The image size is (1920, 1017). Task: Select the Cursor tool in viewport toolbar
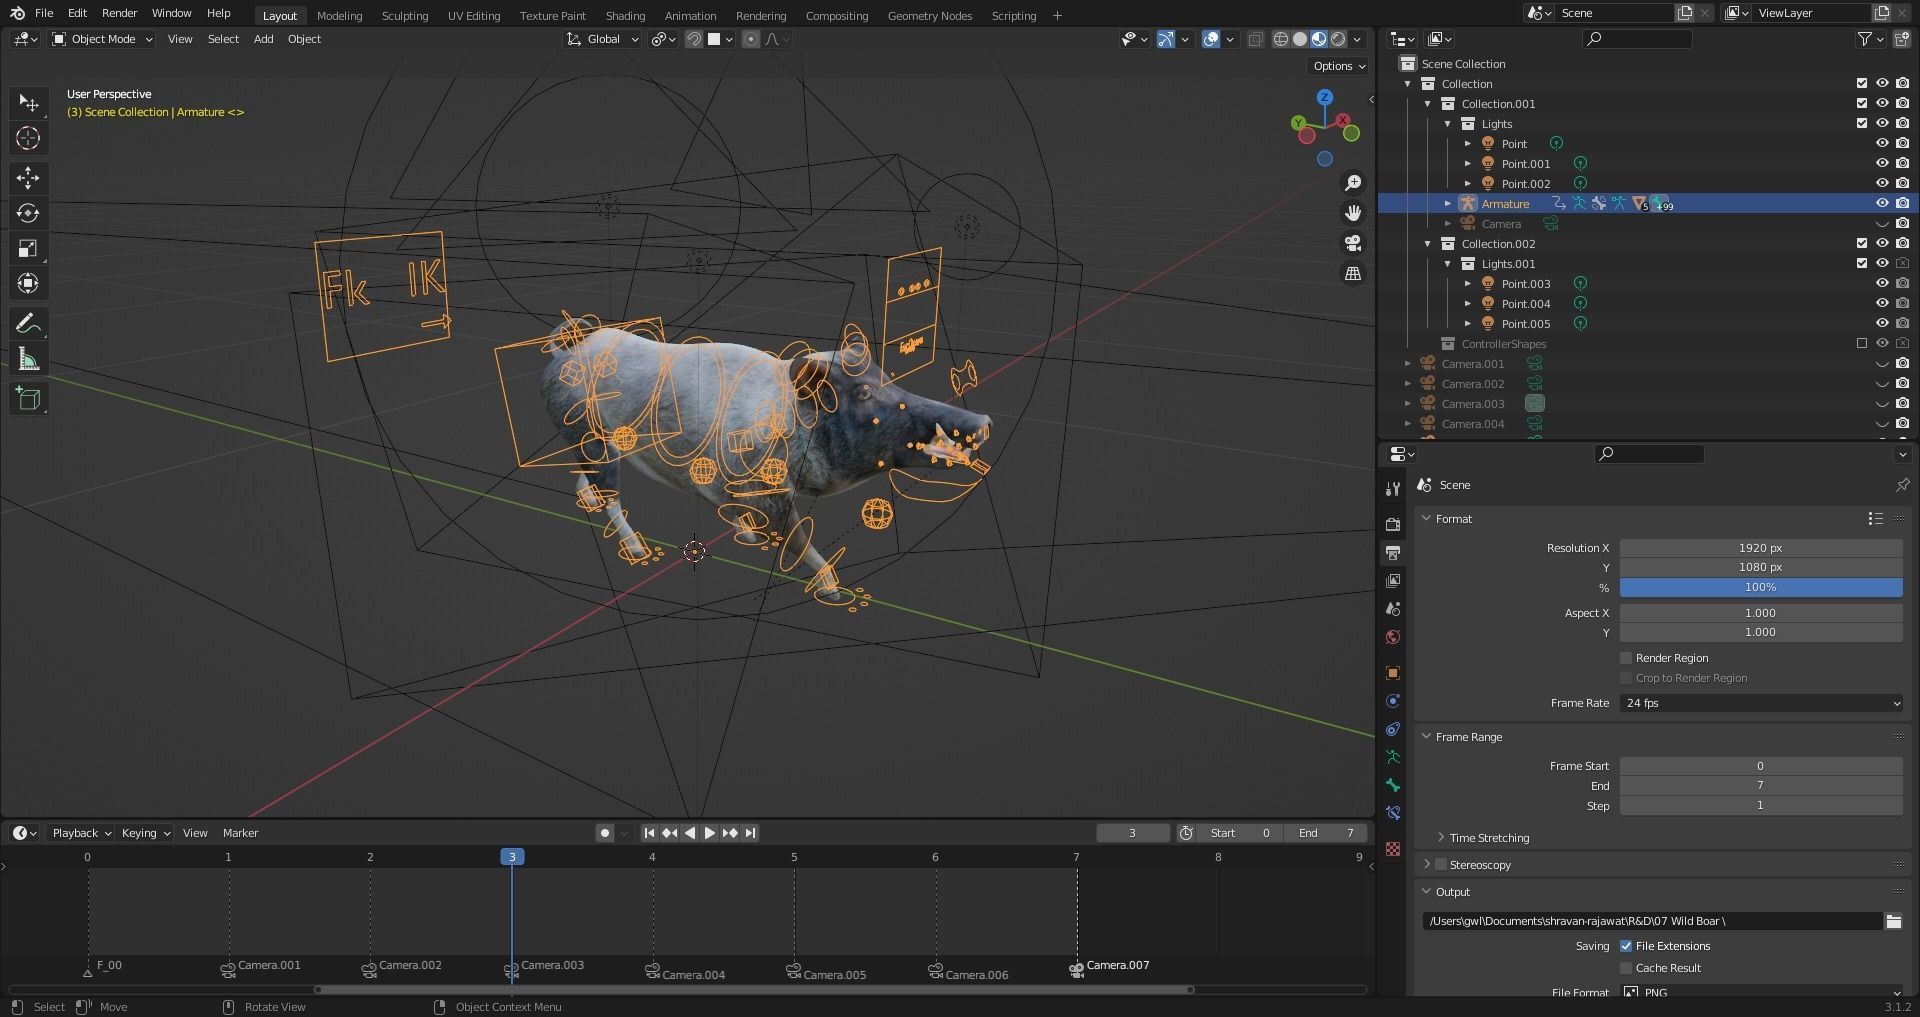(x=28, y=138)
